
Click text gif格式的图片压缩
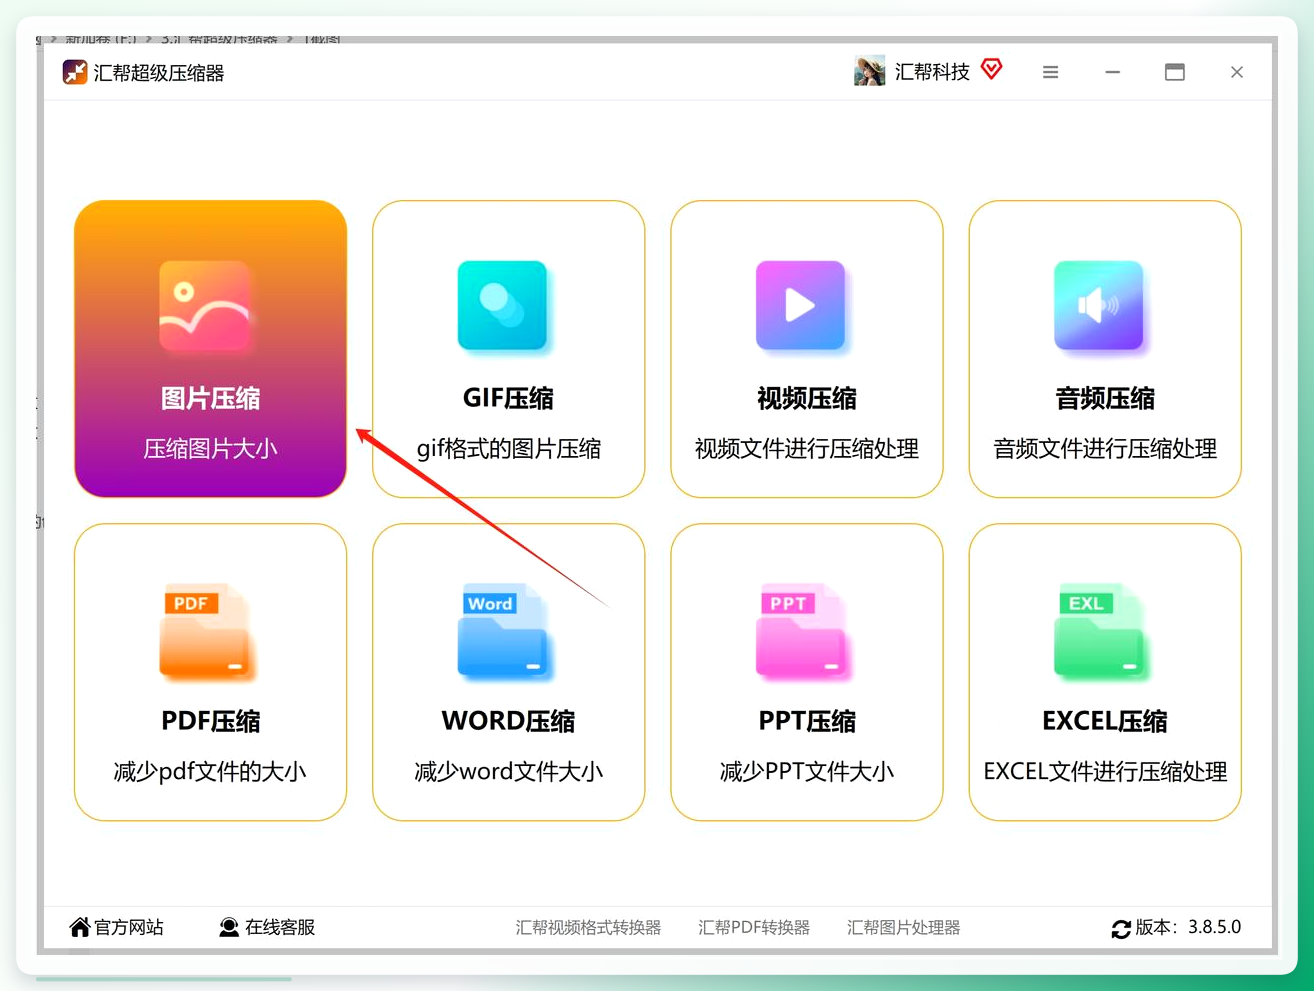[508, 449]
